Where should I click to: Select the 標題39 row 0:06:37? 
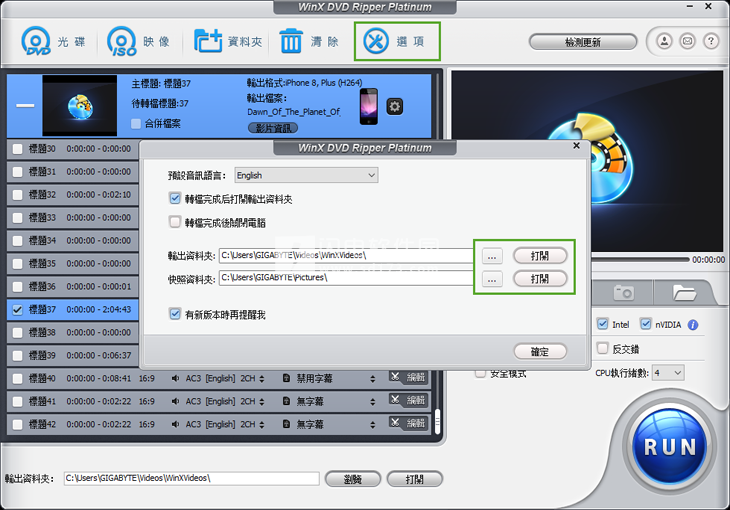coord(73,355)
